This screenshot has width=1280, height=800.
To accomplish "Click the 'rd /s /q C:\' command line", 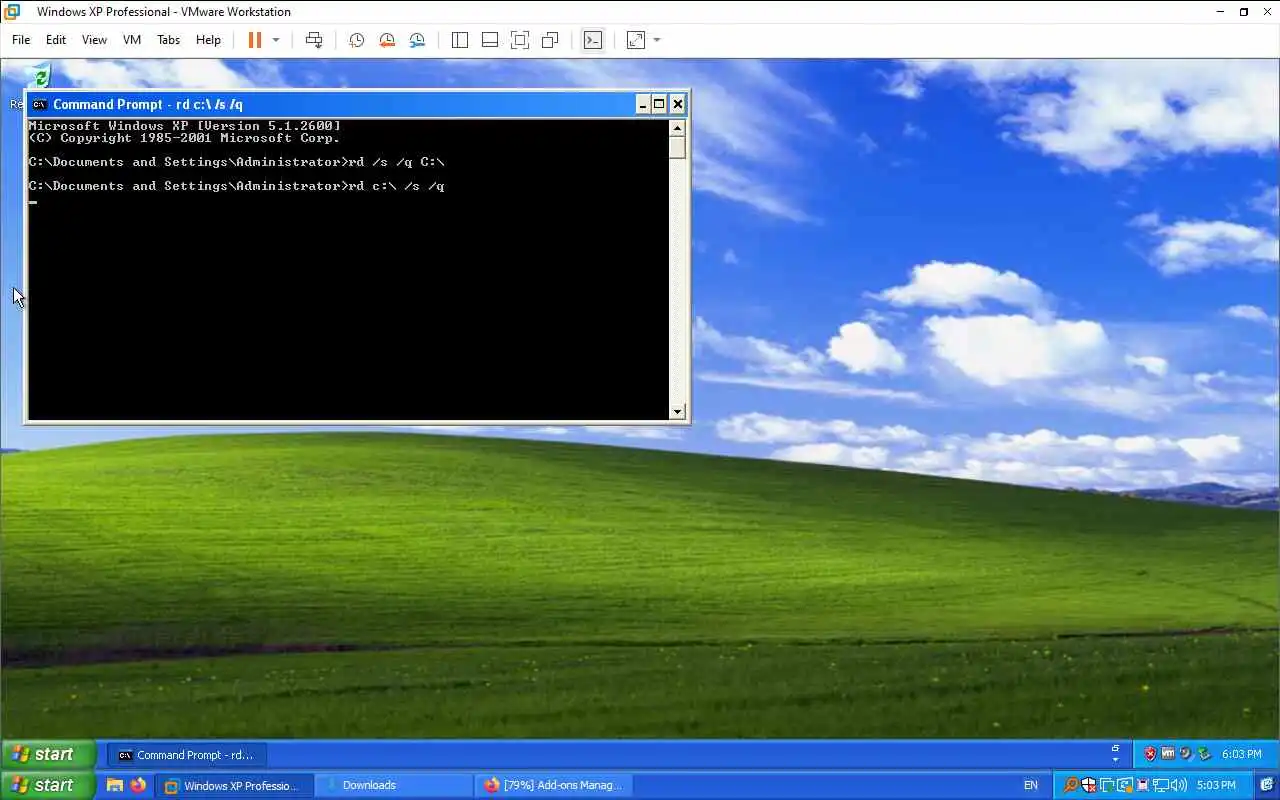I will [x=237, y=162].
